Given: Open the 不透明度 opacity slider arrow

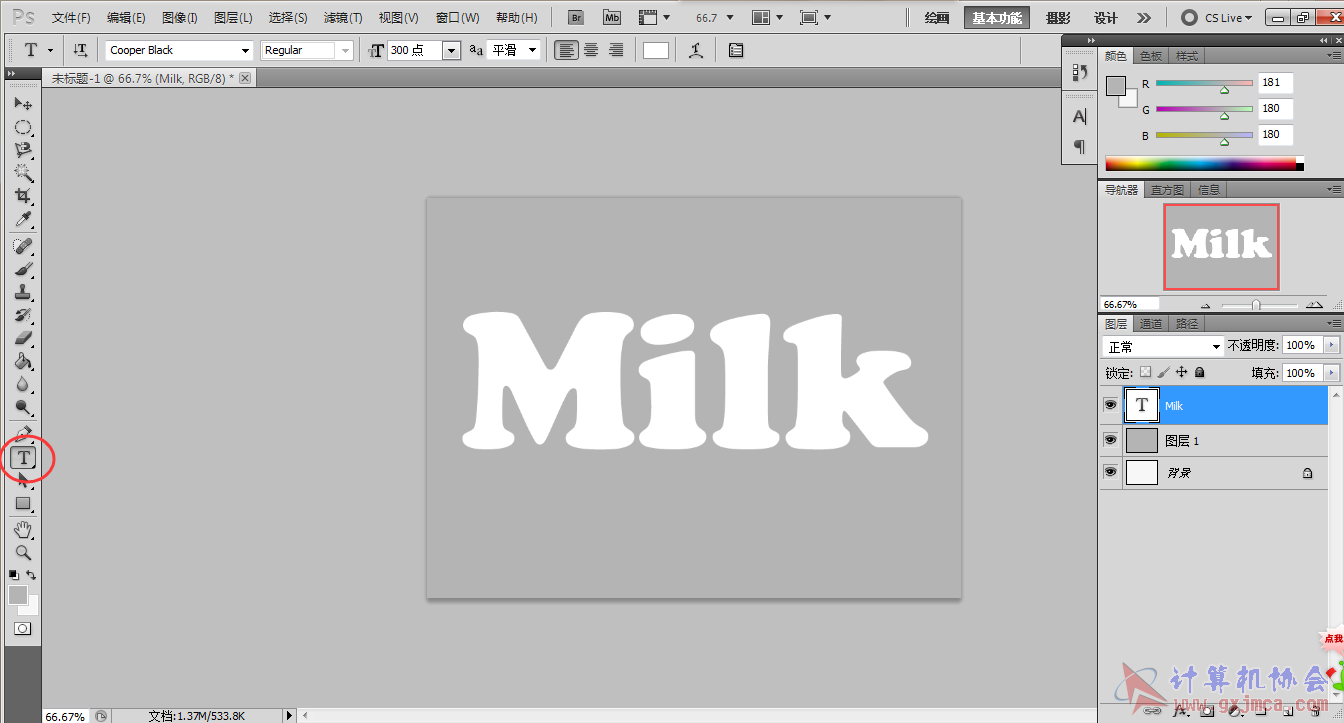Looking at the screenshot, I should coord(1331,345).
